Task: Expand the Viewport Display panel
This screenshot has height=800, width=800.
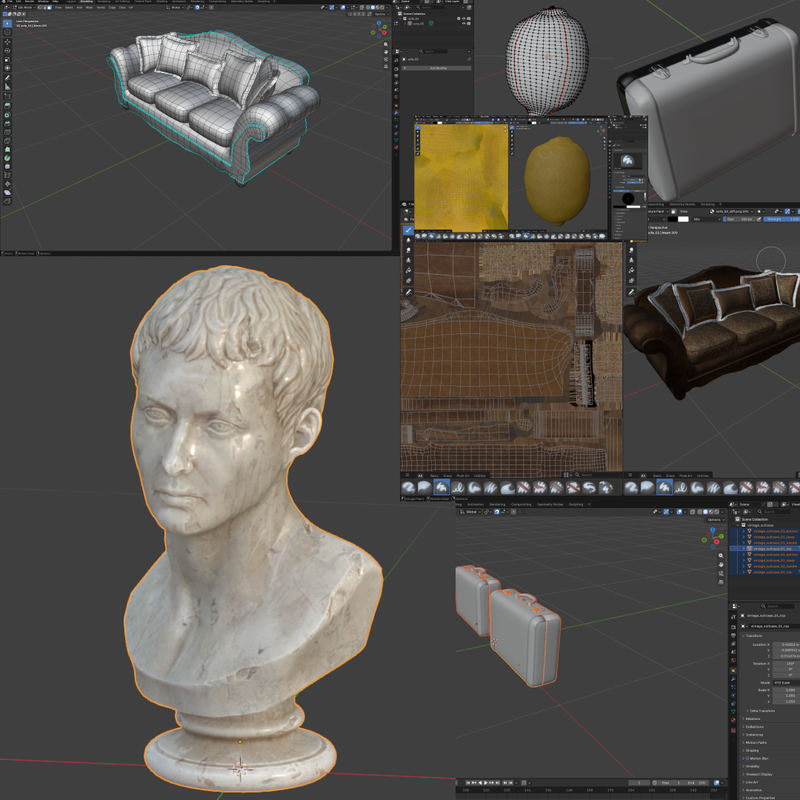Action: (x=758, y=774)
